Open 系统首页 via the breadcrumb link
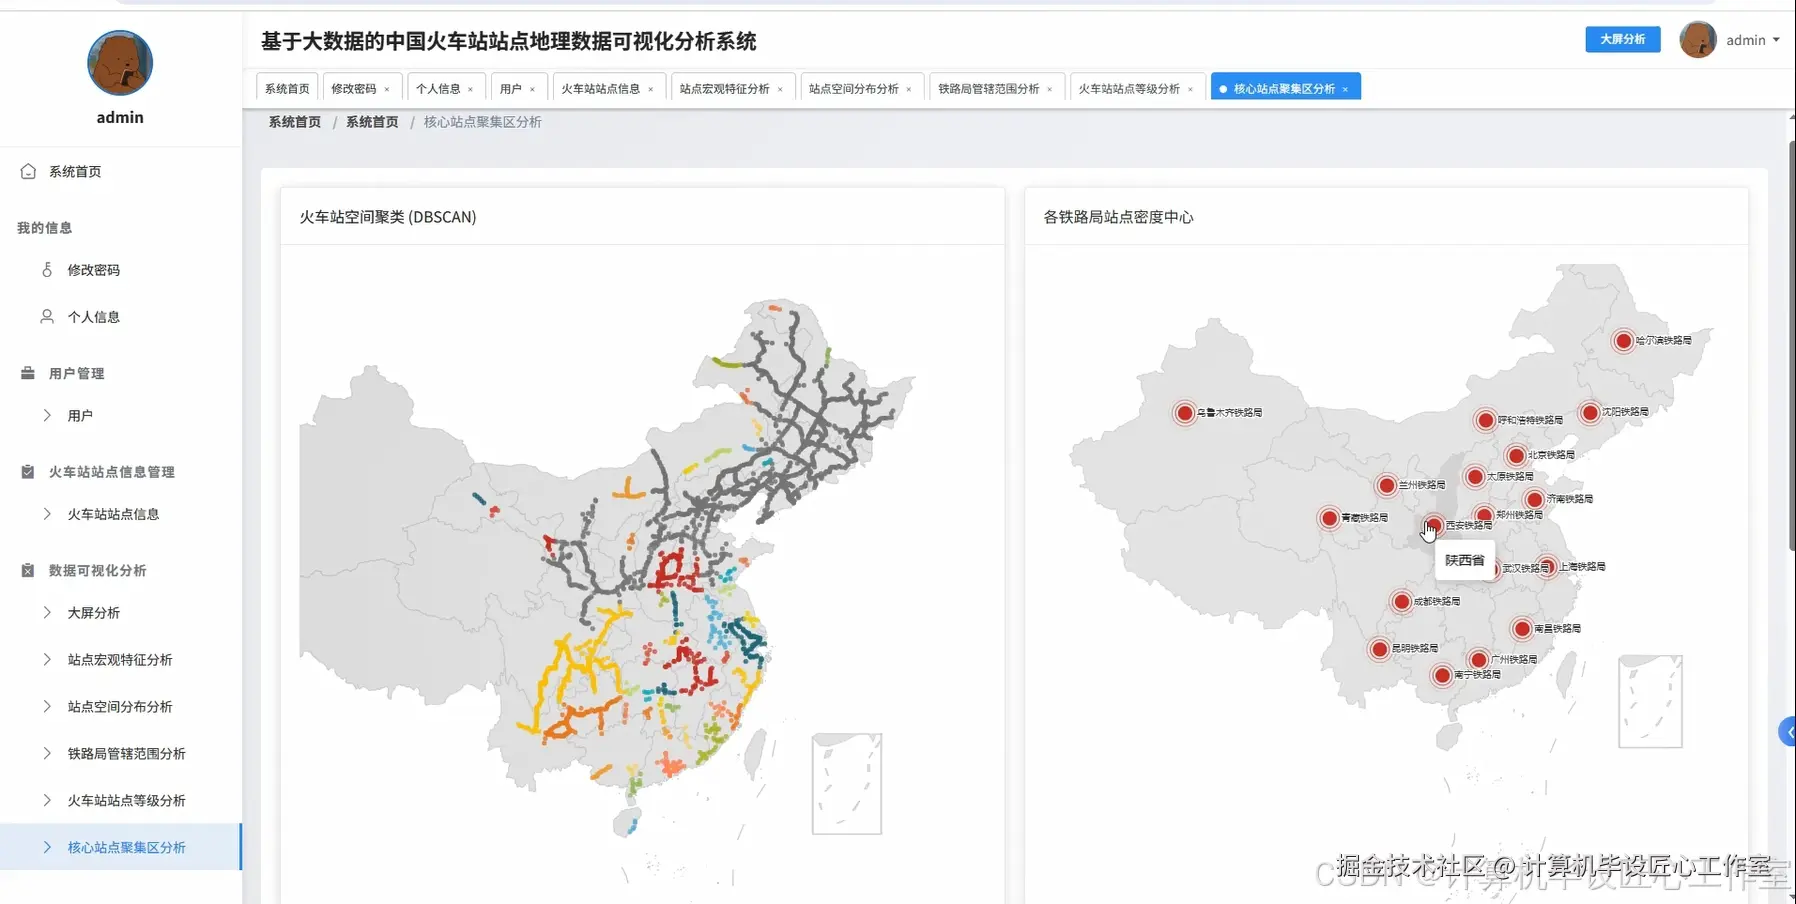The width and height of the screenshot is (1796, 904). tap(293, 121)
